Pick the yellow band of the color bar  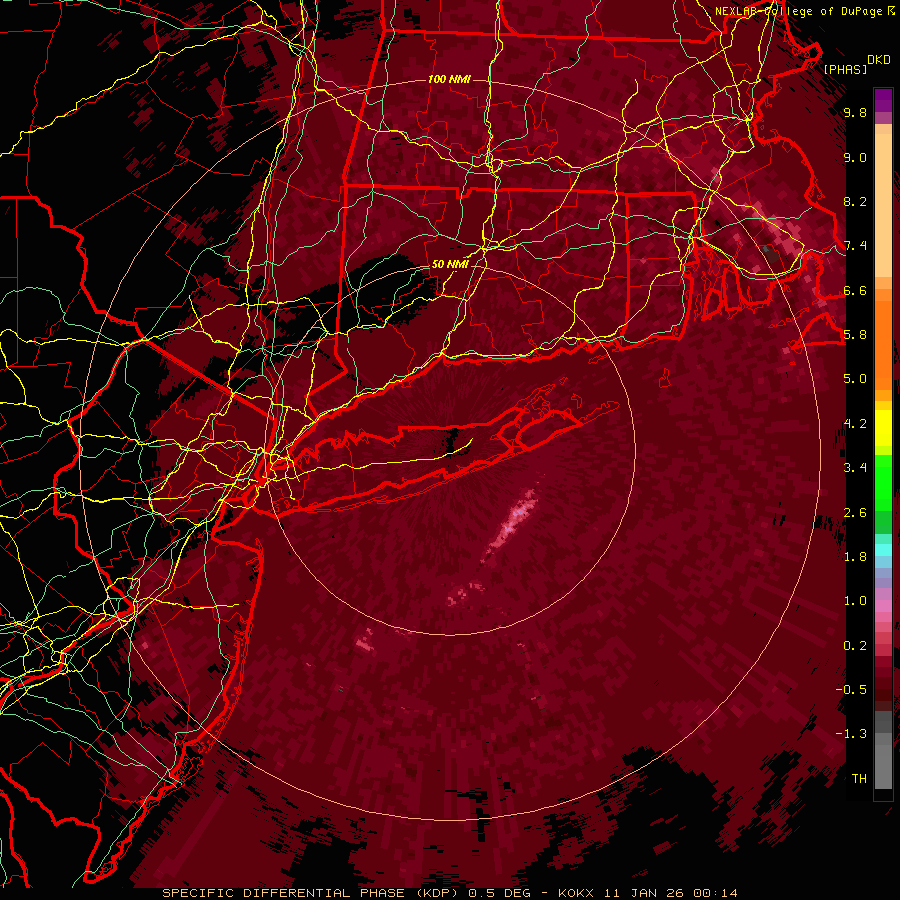[x=883, y=428]
